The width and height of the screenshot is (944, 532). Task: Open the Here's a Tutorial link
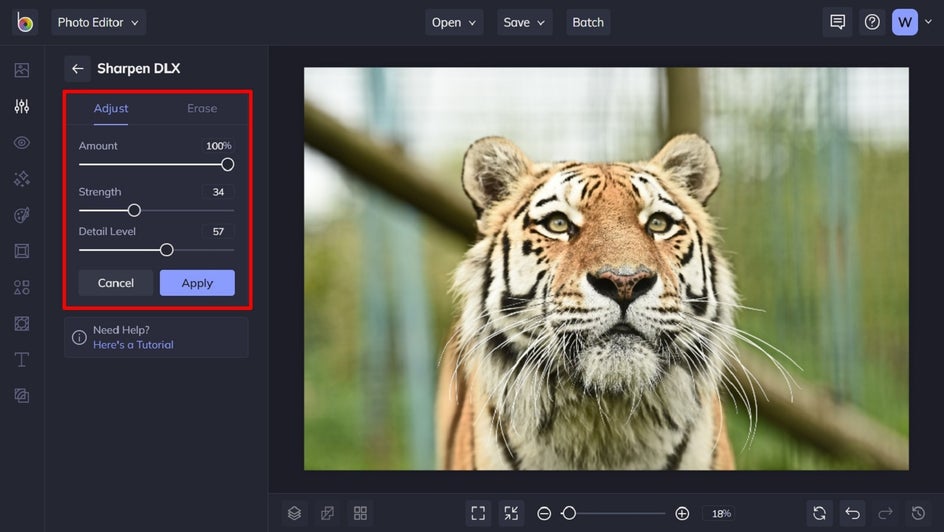(x=133, y=345)
